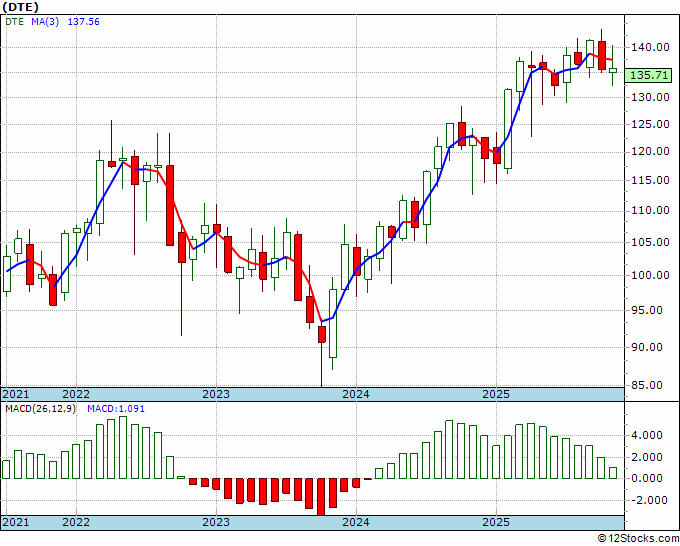This screenshot has width=680, height=546.
Task: Click the 120.00 price axis label
Action: tap(650, 151)
